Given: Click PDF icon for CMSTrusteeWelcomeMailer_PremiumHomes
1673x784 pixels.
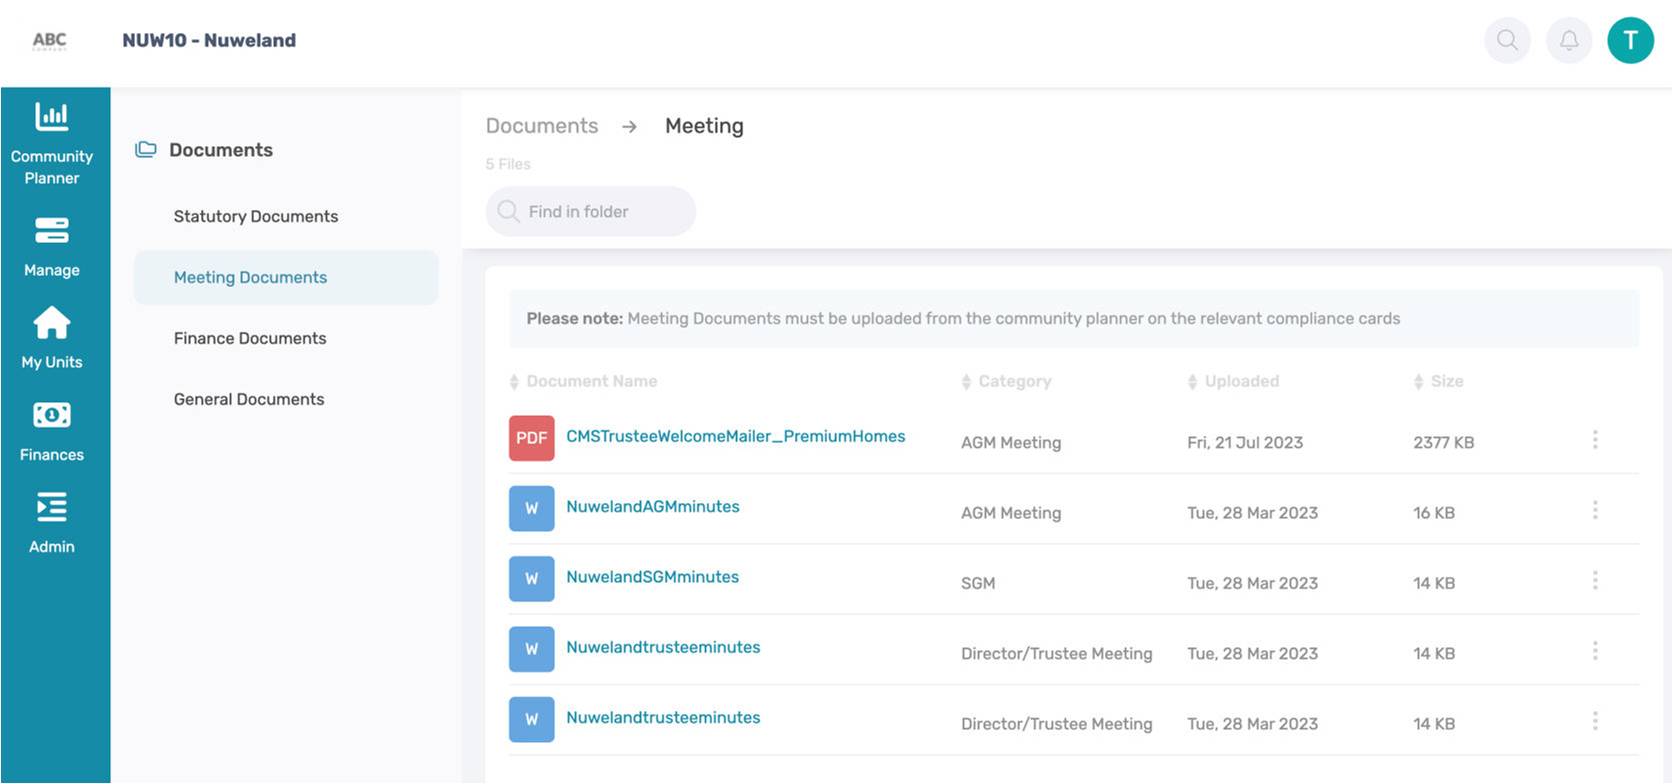Looking at the screenshot, I should pyautogui.click(x=531, y=438).
